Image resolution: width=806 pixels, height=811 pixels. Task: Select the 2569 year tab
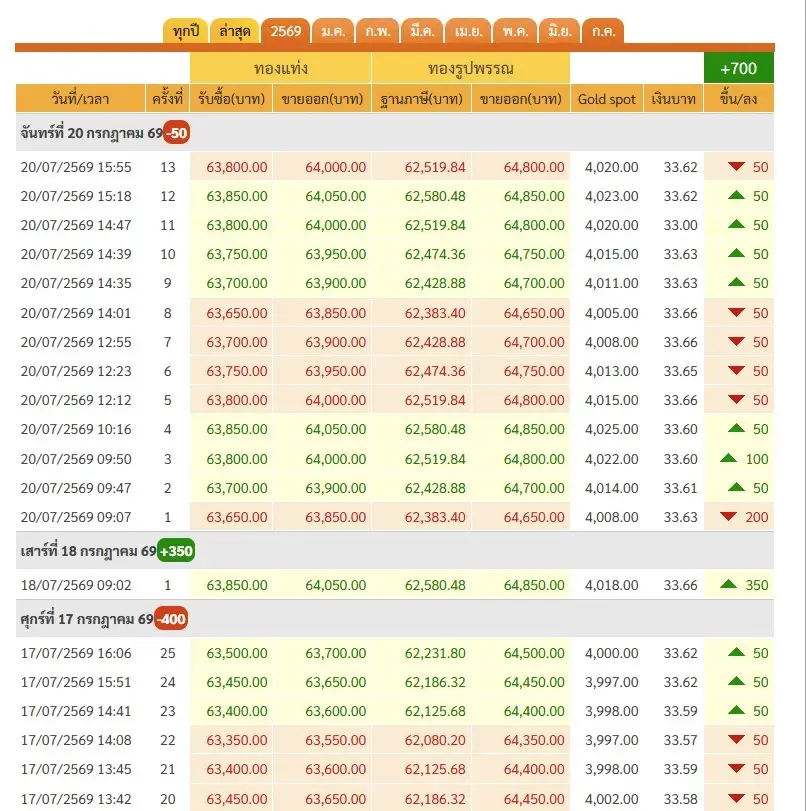286,31
